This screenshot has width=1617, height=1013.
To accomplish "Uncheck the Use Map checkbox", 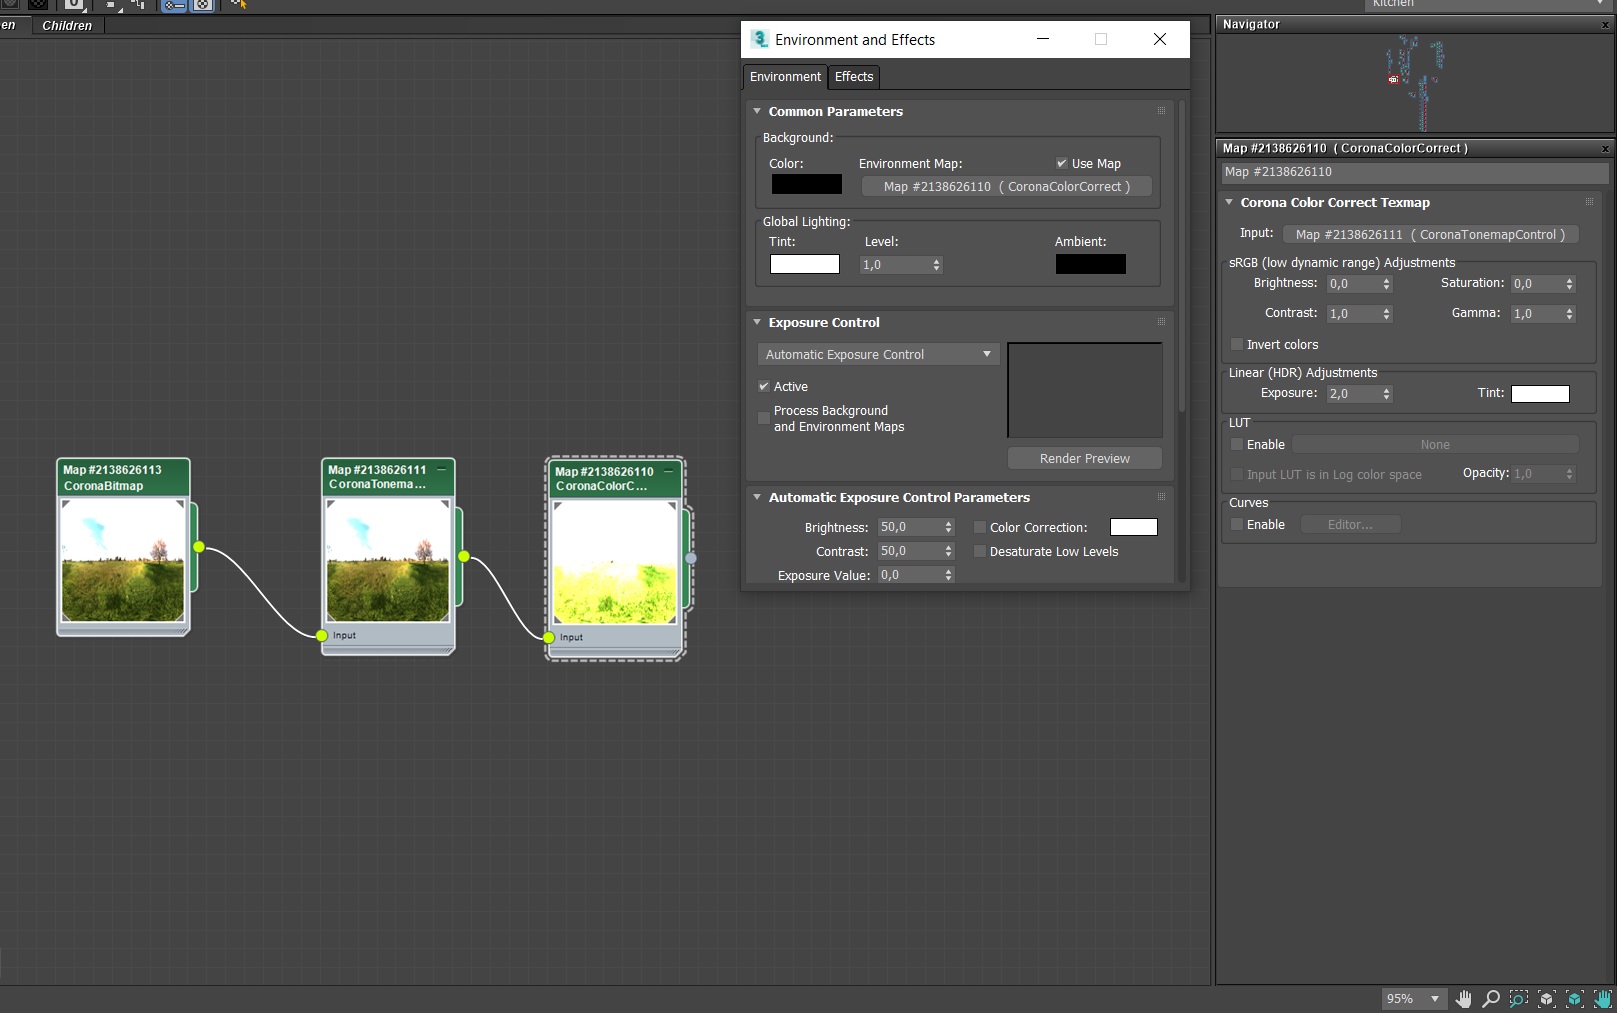I will coord(1062,163).
